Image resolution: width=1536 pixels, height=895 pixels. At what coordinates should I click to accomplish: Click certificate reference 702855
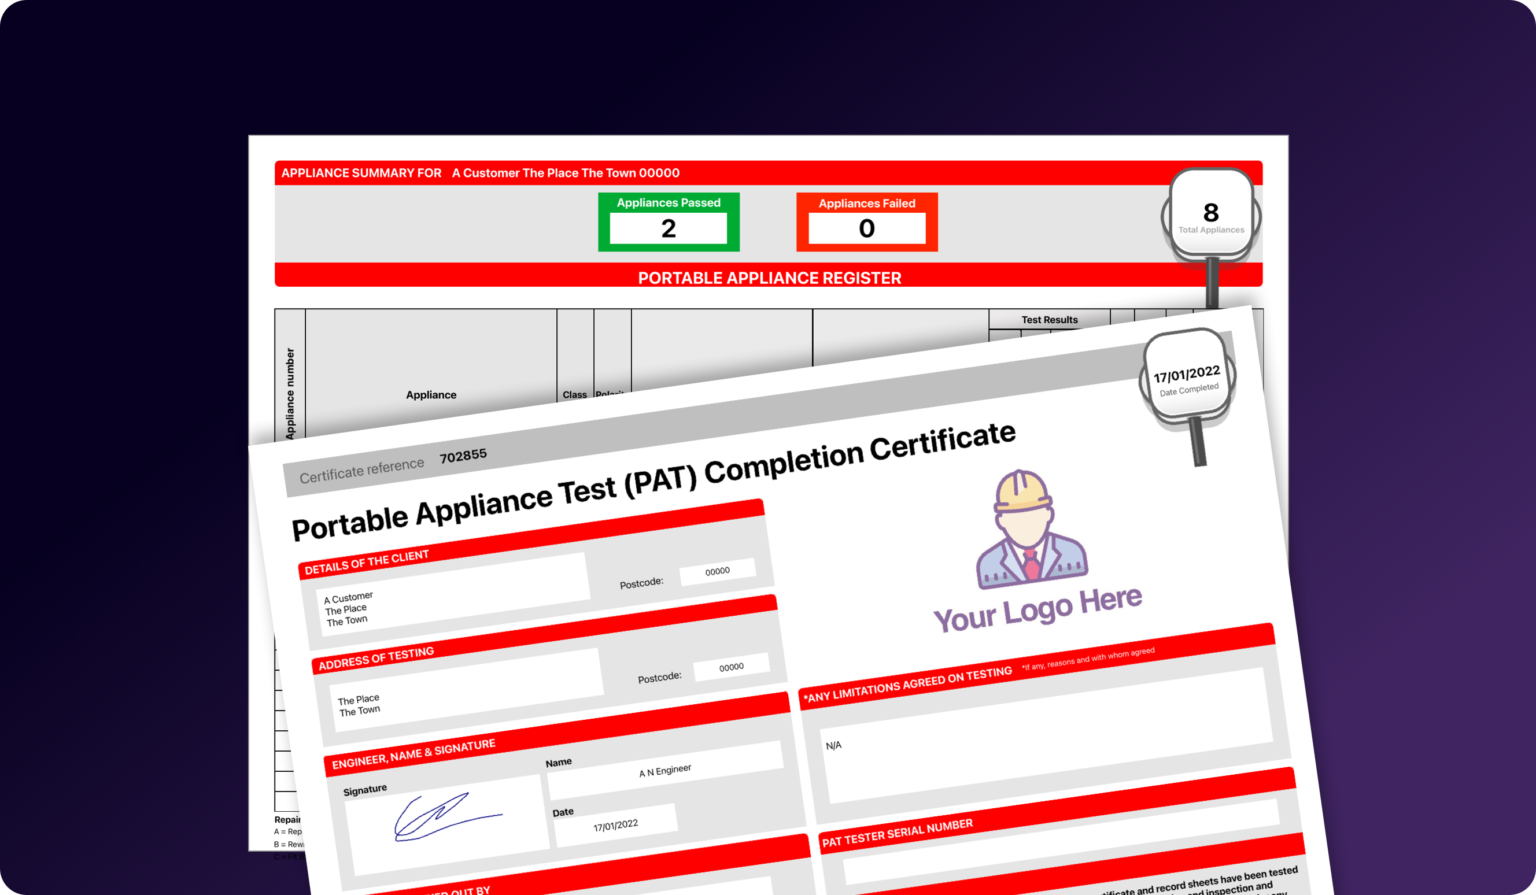point(464,454)
